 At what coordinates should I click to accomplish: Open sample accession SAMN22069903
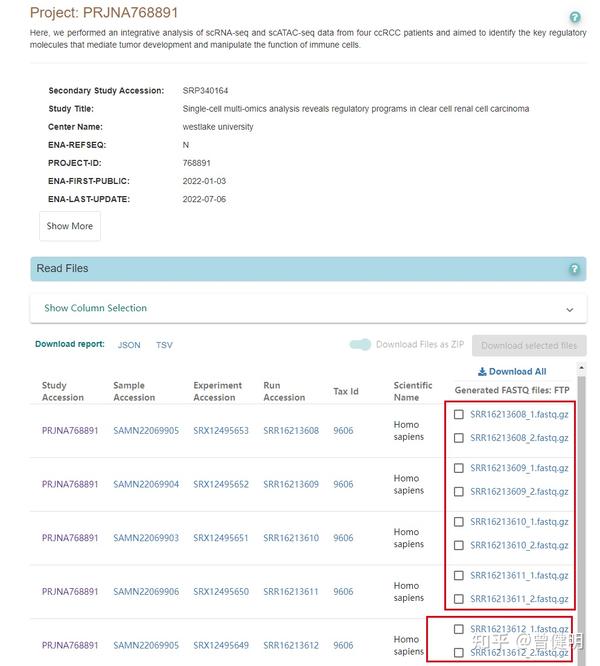[x=146, y=538]
